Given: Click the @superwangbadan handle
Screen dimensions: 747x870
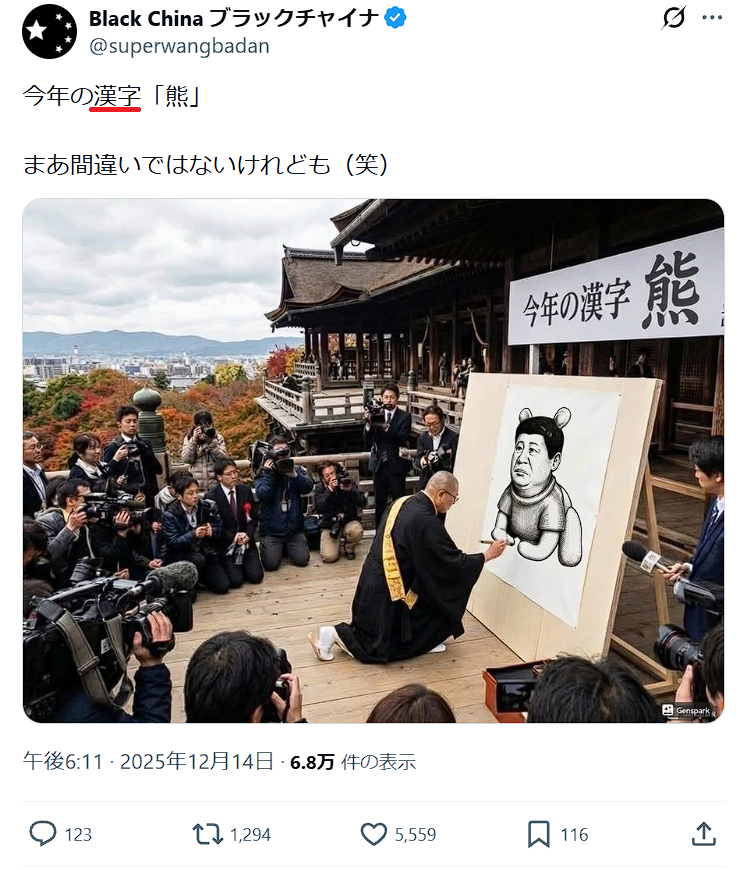Looking at the screenshot, I should pos(179,46).
